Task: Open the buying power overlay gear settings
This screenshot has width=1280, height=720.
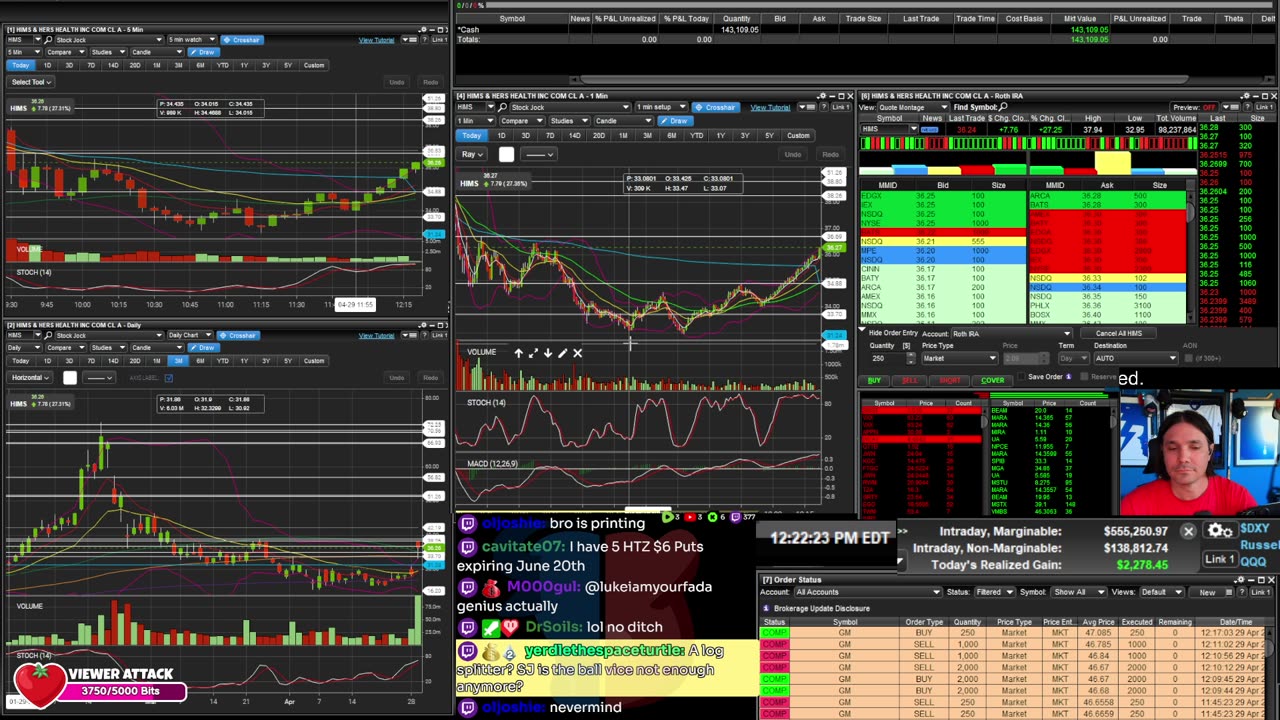Action: (x=1218, y=532)
